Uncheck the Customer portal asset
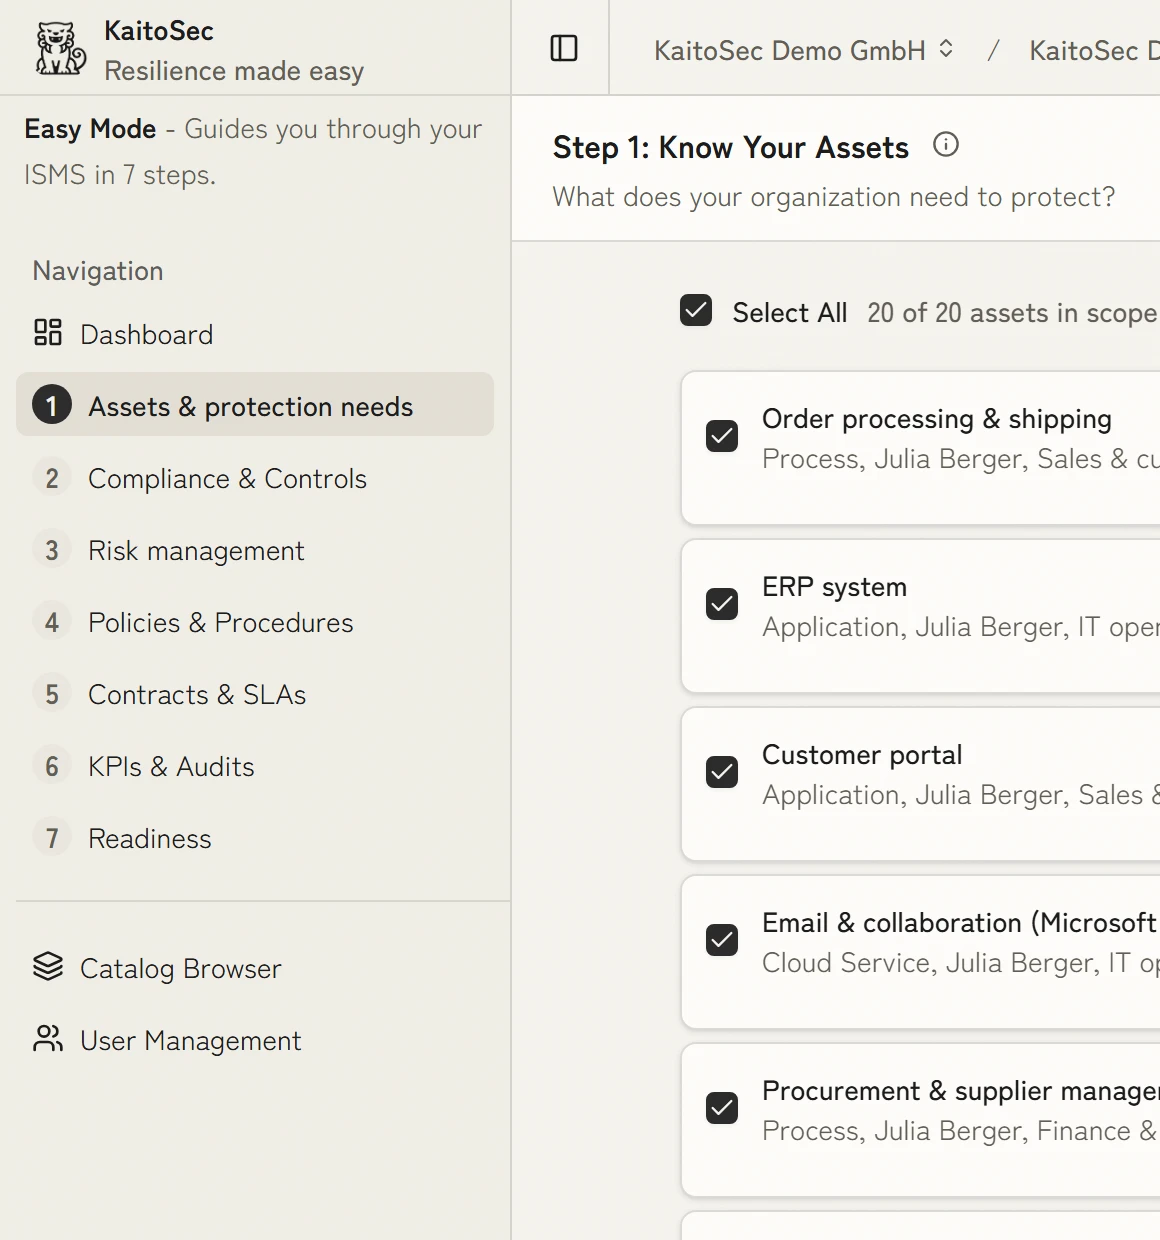Image resolution: width=1160 pixels, height=1240 pixels. click(x=722, y=772)
